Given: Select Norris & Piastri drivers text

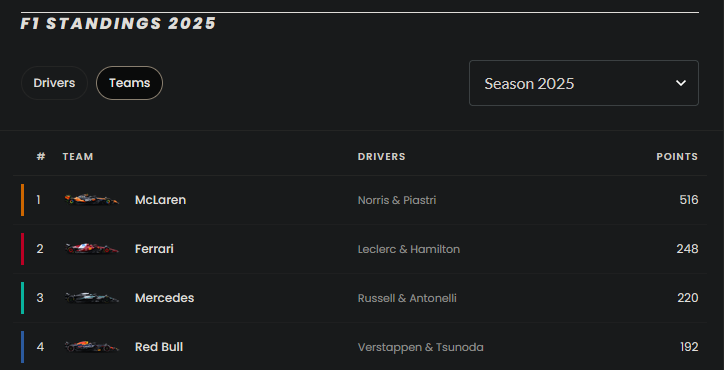Looking at the screenshot, I should click(397, 200).
